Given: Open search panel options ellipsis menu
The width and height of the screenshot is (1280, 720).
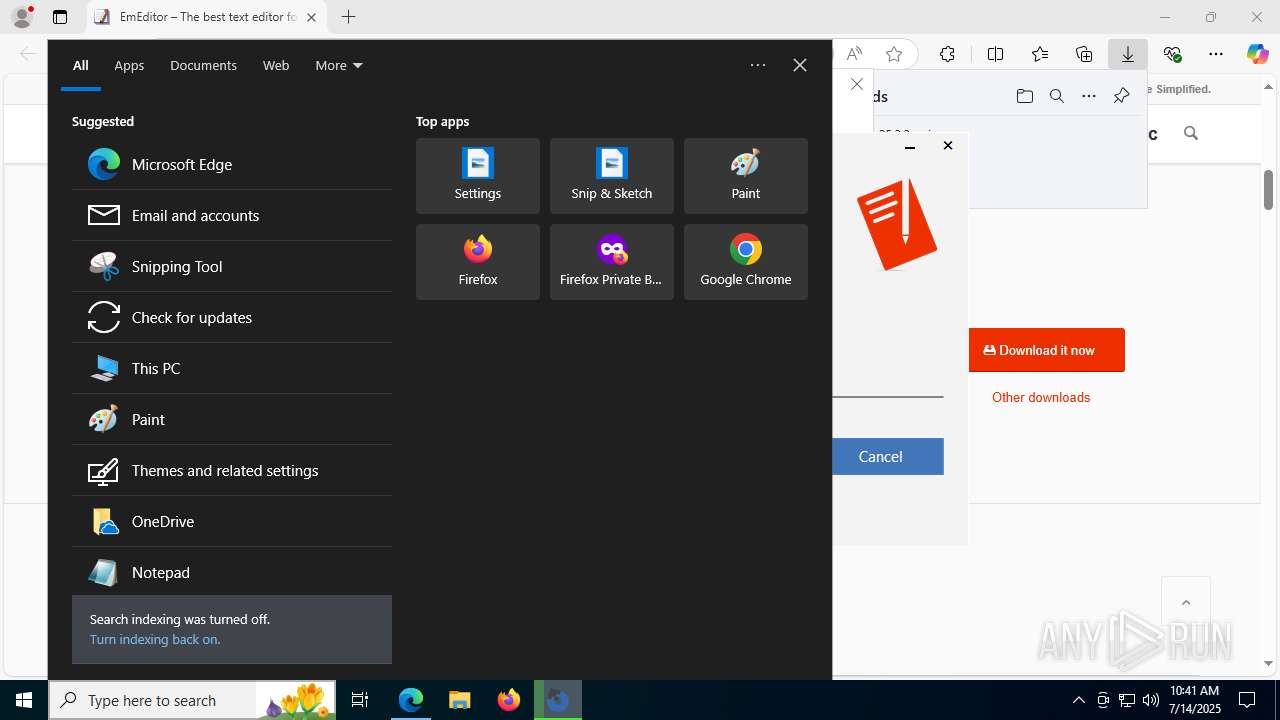Looking at the screenshot, I should click(x=758, y=65).
